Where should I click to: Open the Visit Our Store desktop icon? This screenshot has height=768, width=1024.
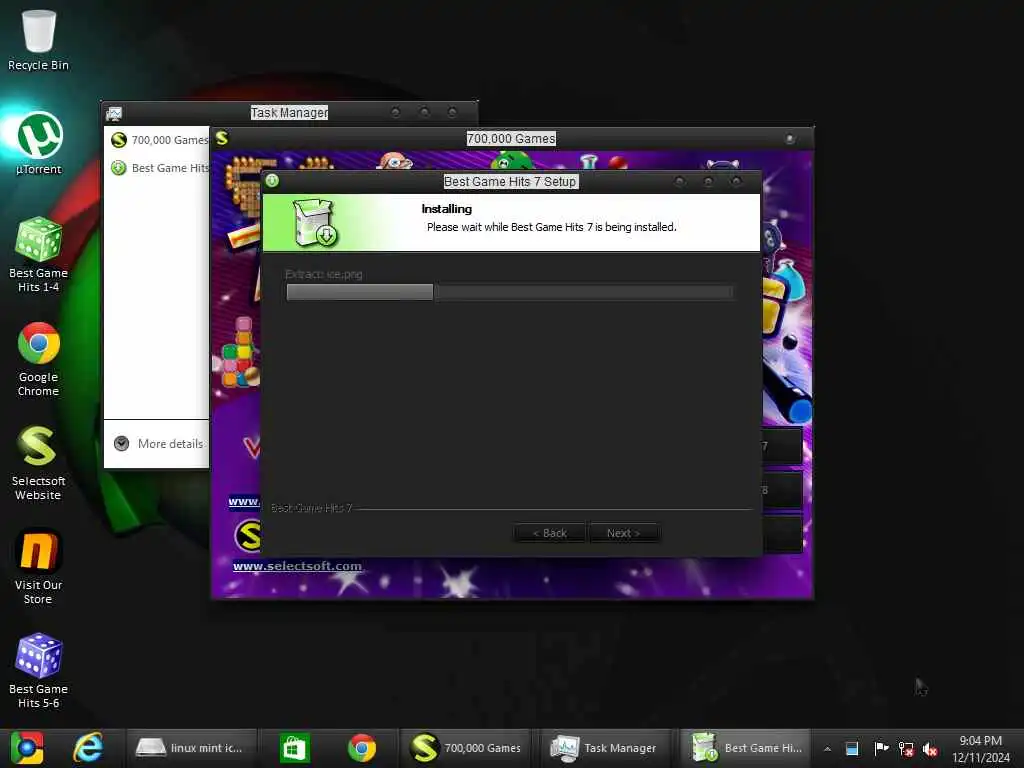coord(39,567)
